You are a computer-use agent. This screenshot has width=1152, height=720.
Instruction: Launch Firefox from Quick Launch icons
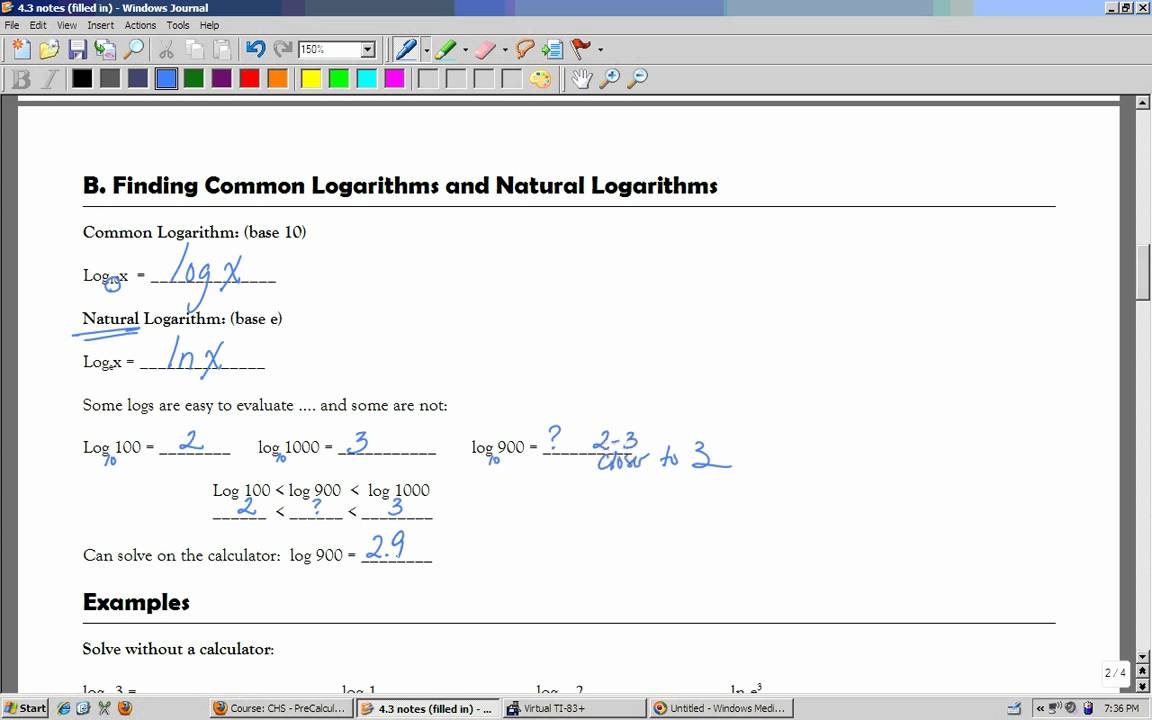coord(125,708)
